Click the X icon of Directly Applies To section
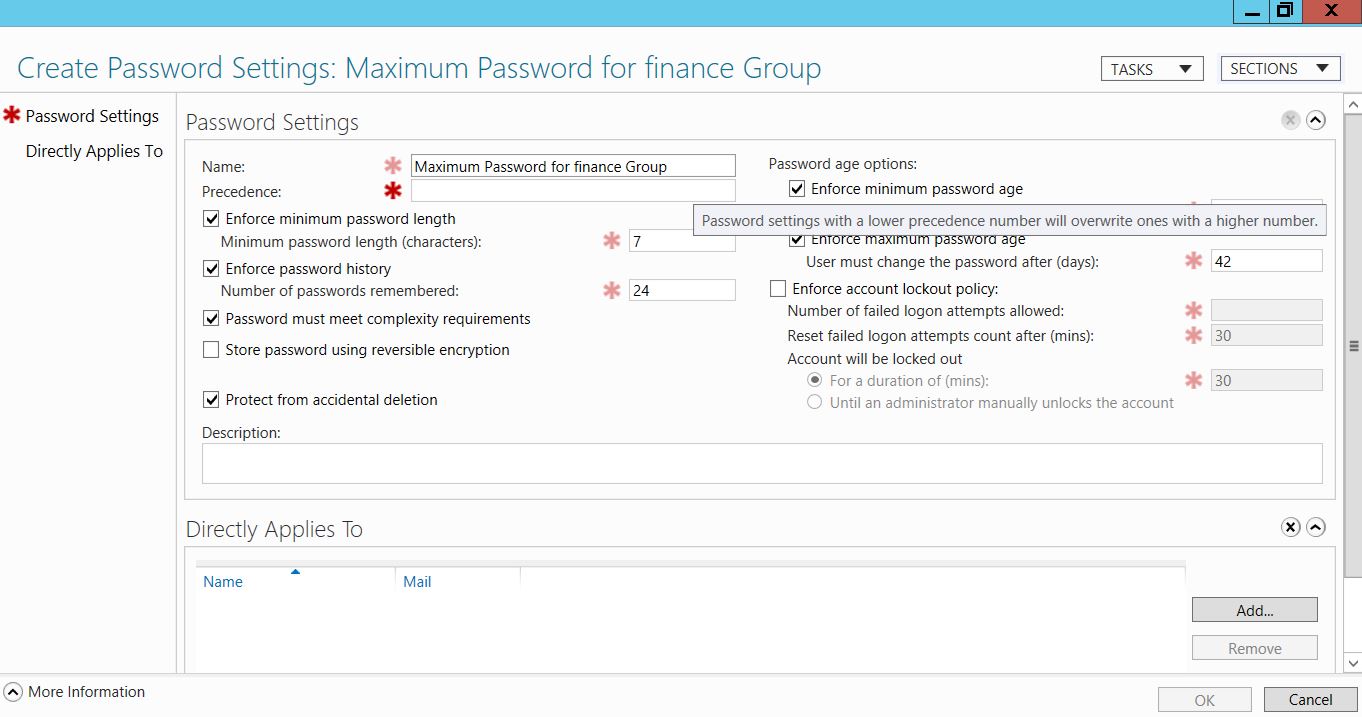 tap(1291, 527)
